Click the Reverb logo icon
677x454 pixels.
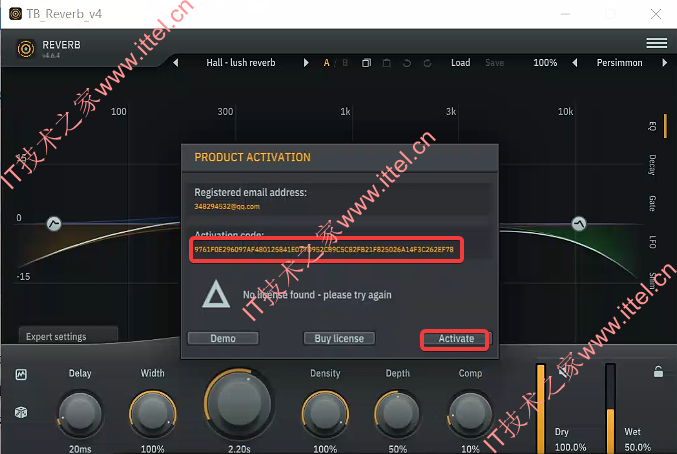pos(26,49)
